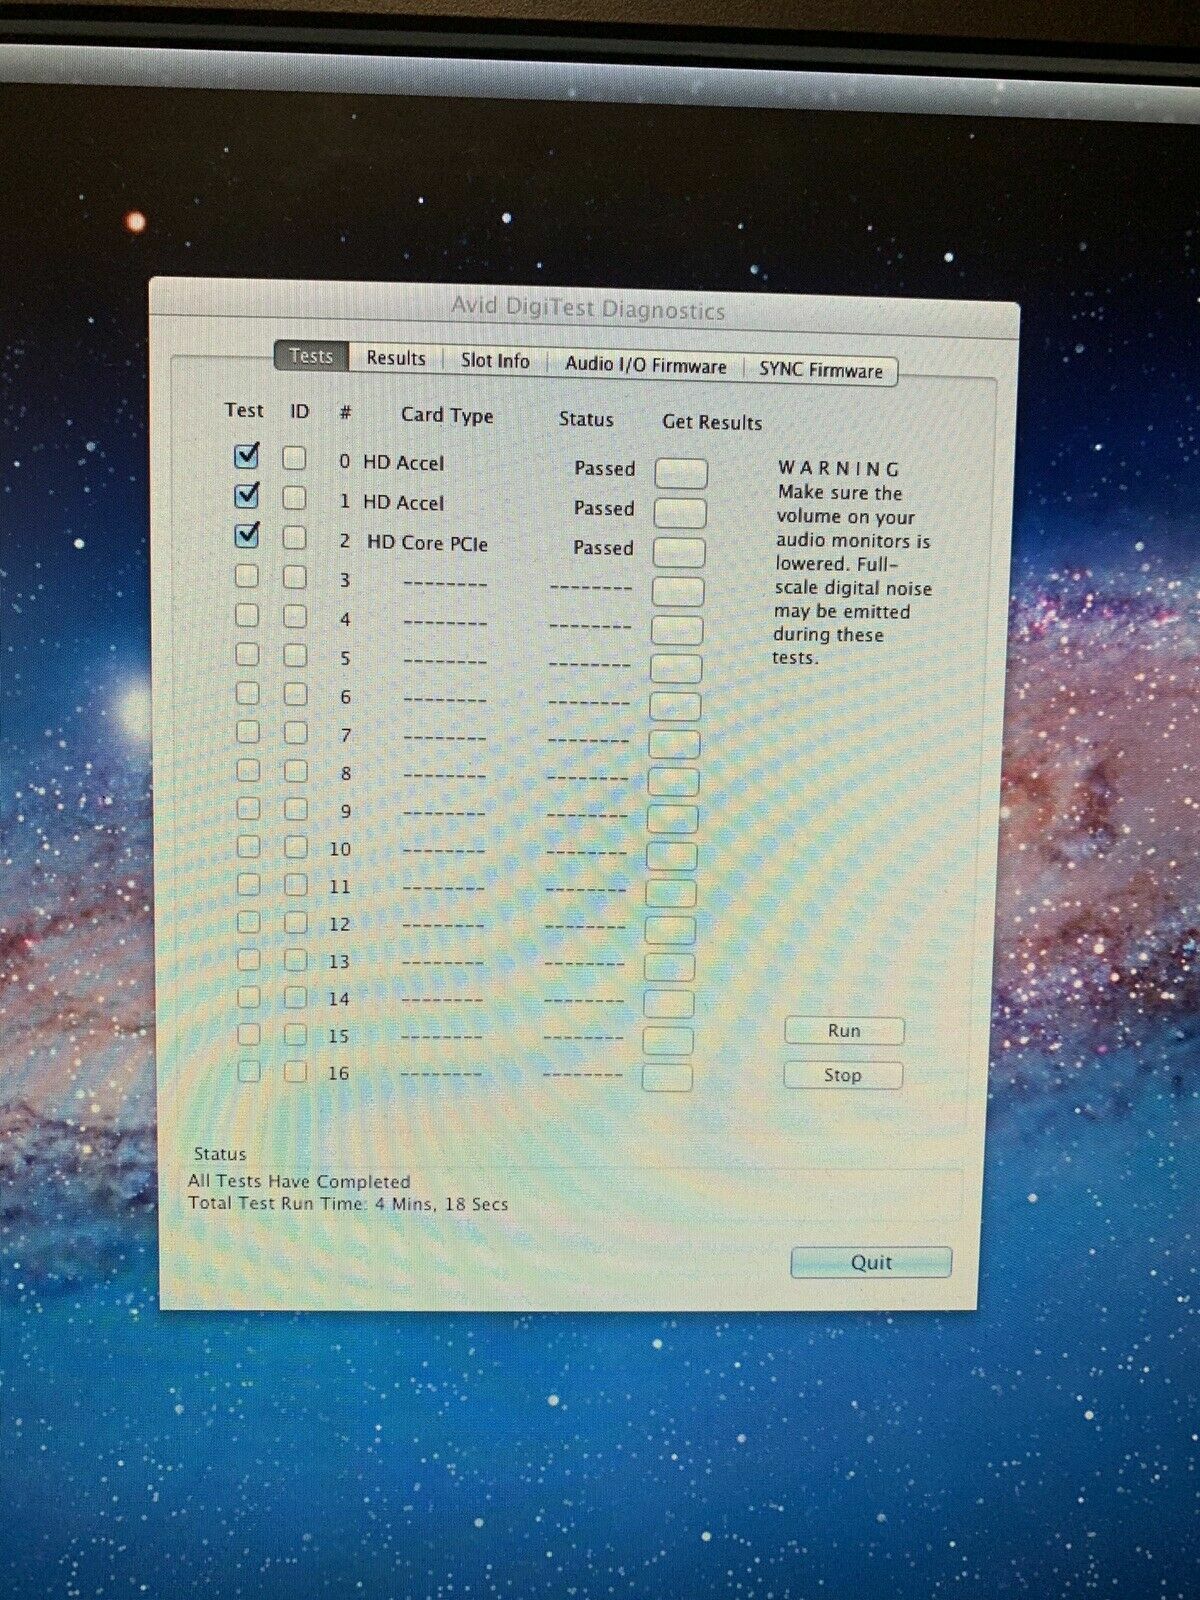Image resolution: width=1200 pixels, height=1600 pixels.
Task: Click Get Results button for slot 3
Action: 678,592
